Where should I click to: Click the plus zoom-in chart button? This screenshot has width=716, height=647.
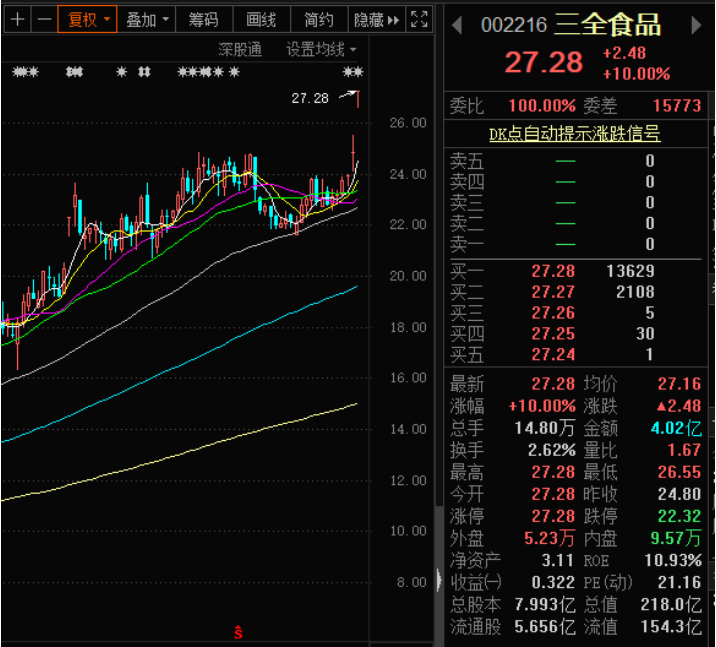coord(17,19)
